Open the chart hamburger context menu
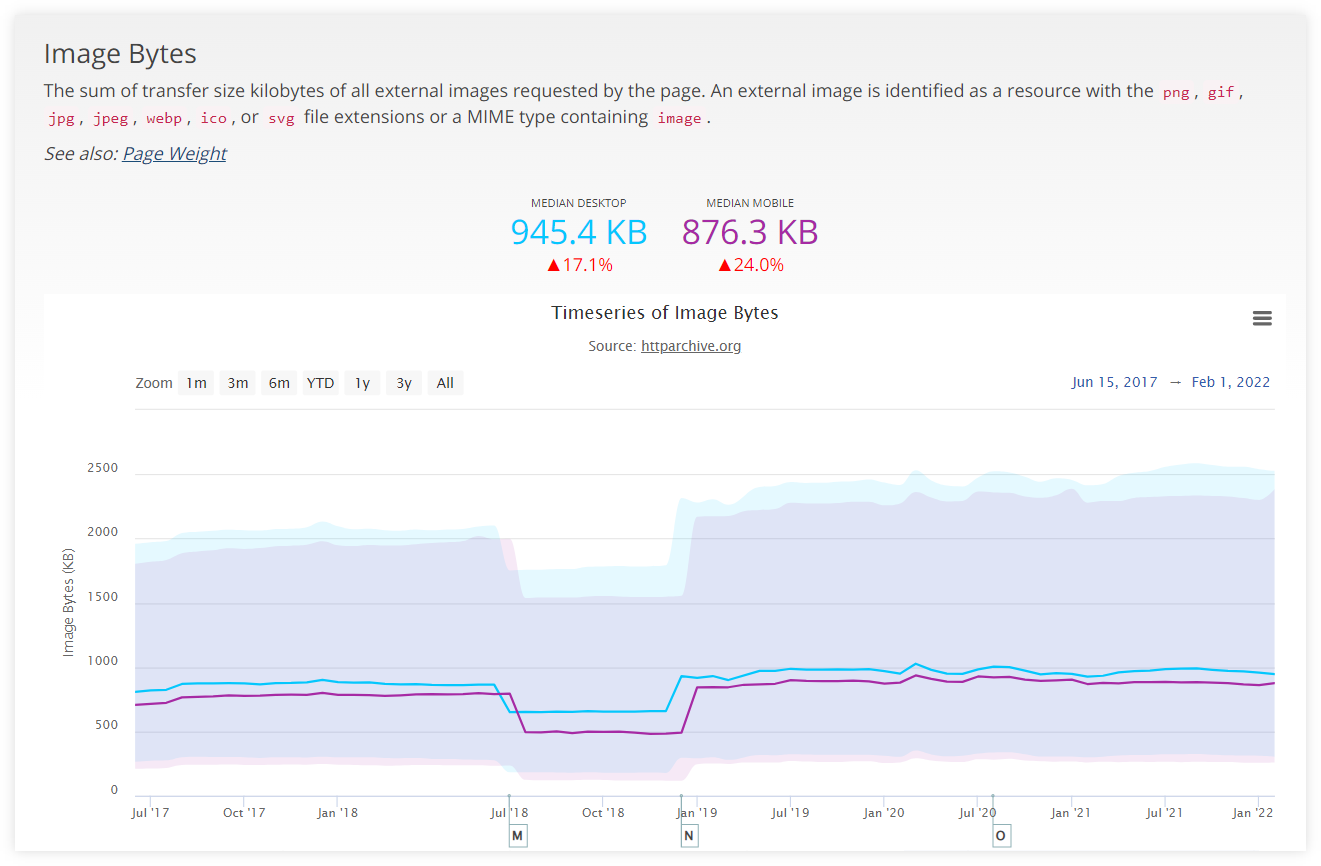Viewport: 1321px width, 866px height. [x=1262, y=318]
